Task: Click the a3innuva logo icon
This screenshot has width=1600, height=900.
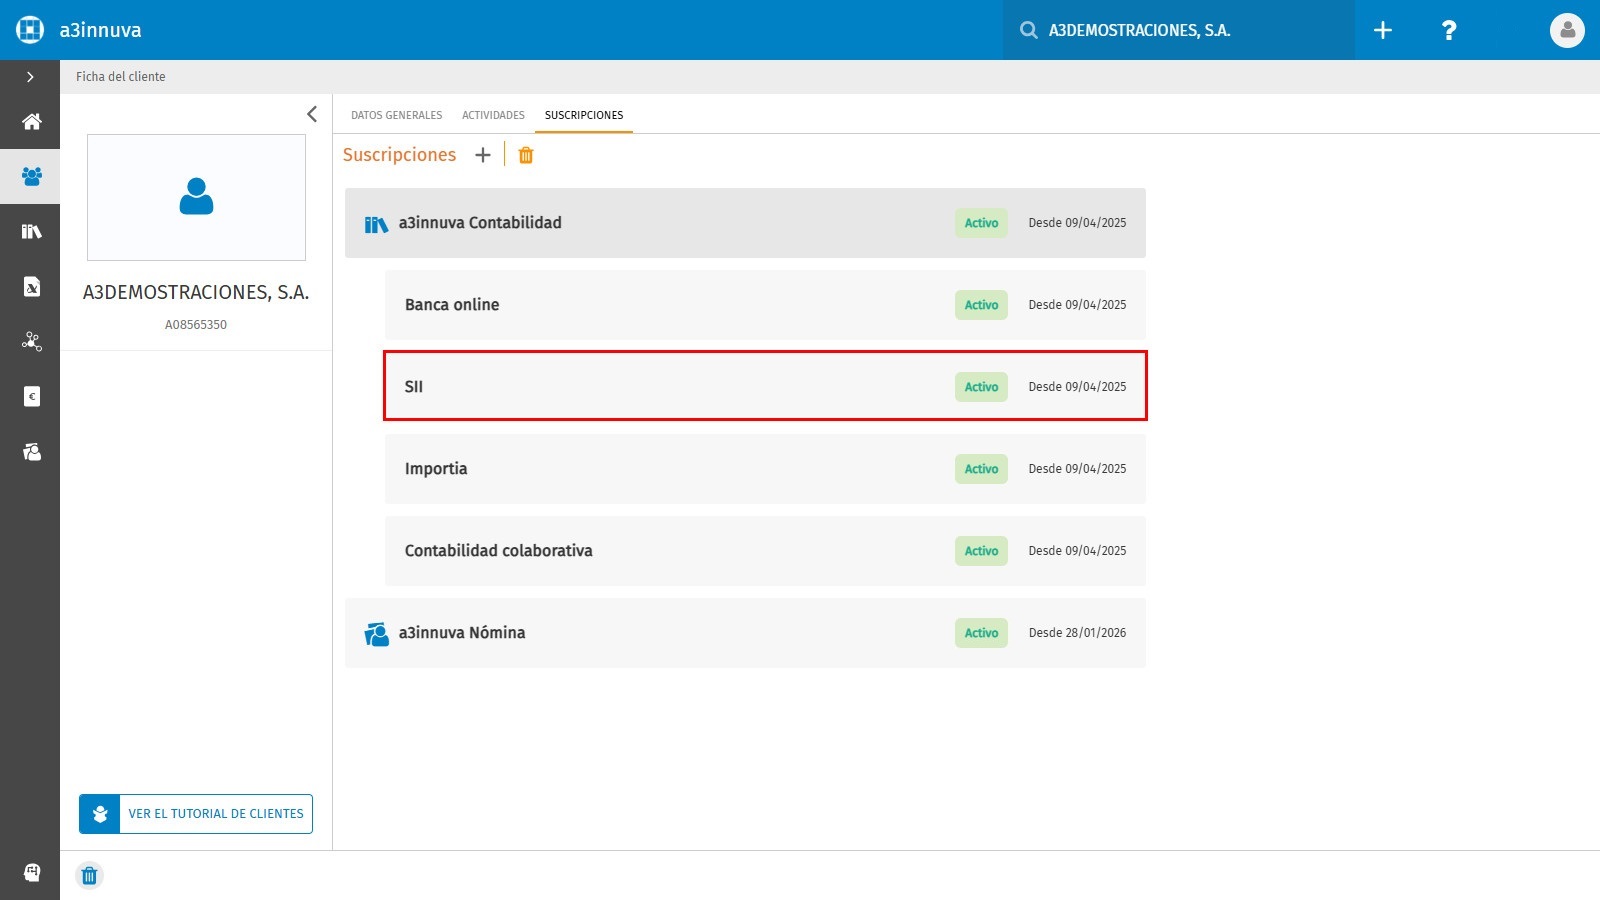Action: click(x=30, y=30)
